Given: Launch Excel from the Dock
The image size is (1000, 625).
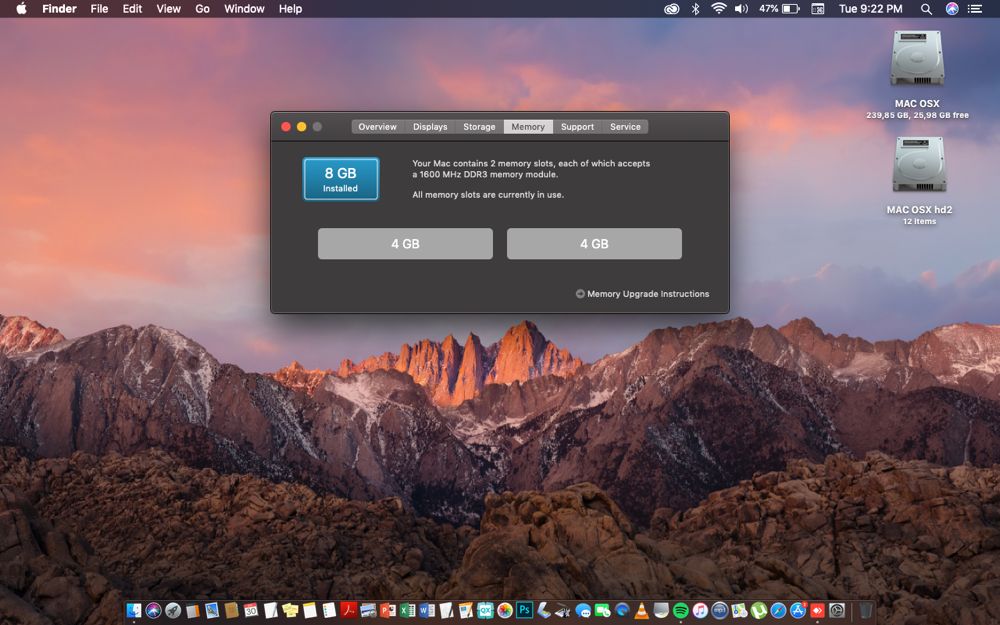Looking at the screenshot, I should [x=408, y=610].
